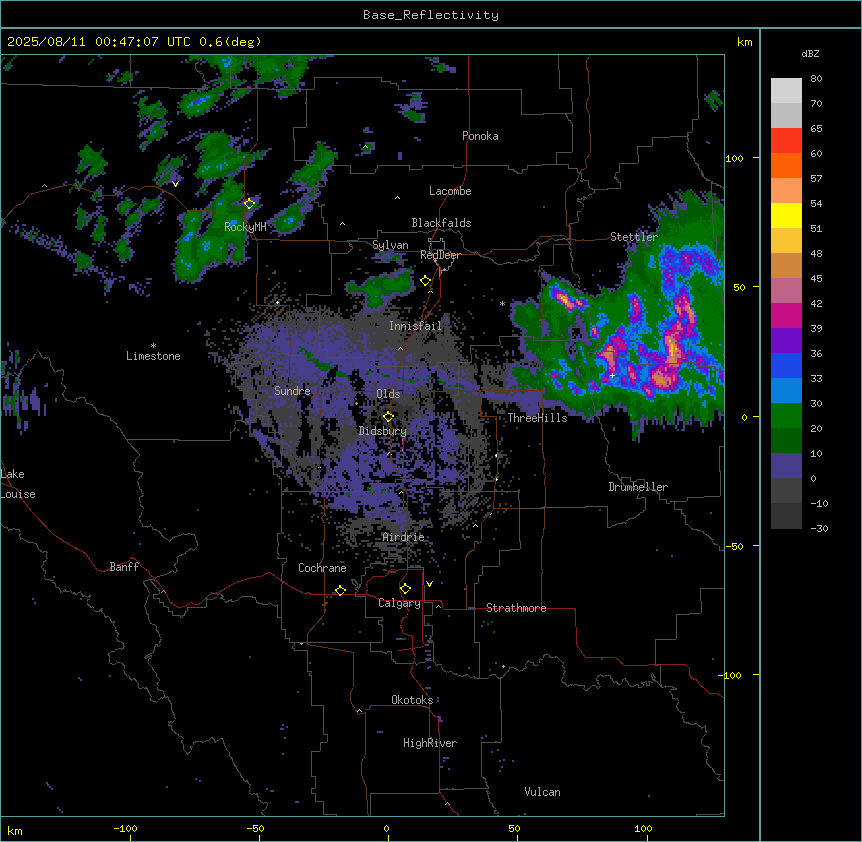Click the Okotoks label
862x842 pixels.
[412, 700]
